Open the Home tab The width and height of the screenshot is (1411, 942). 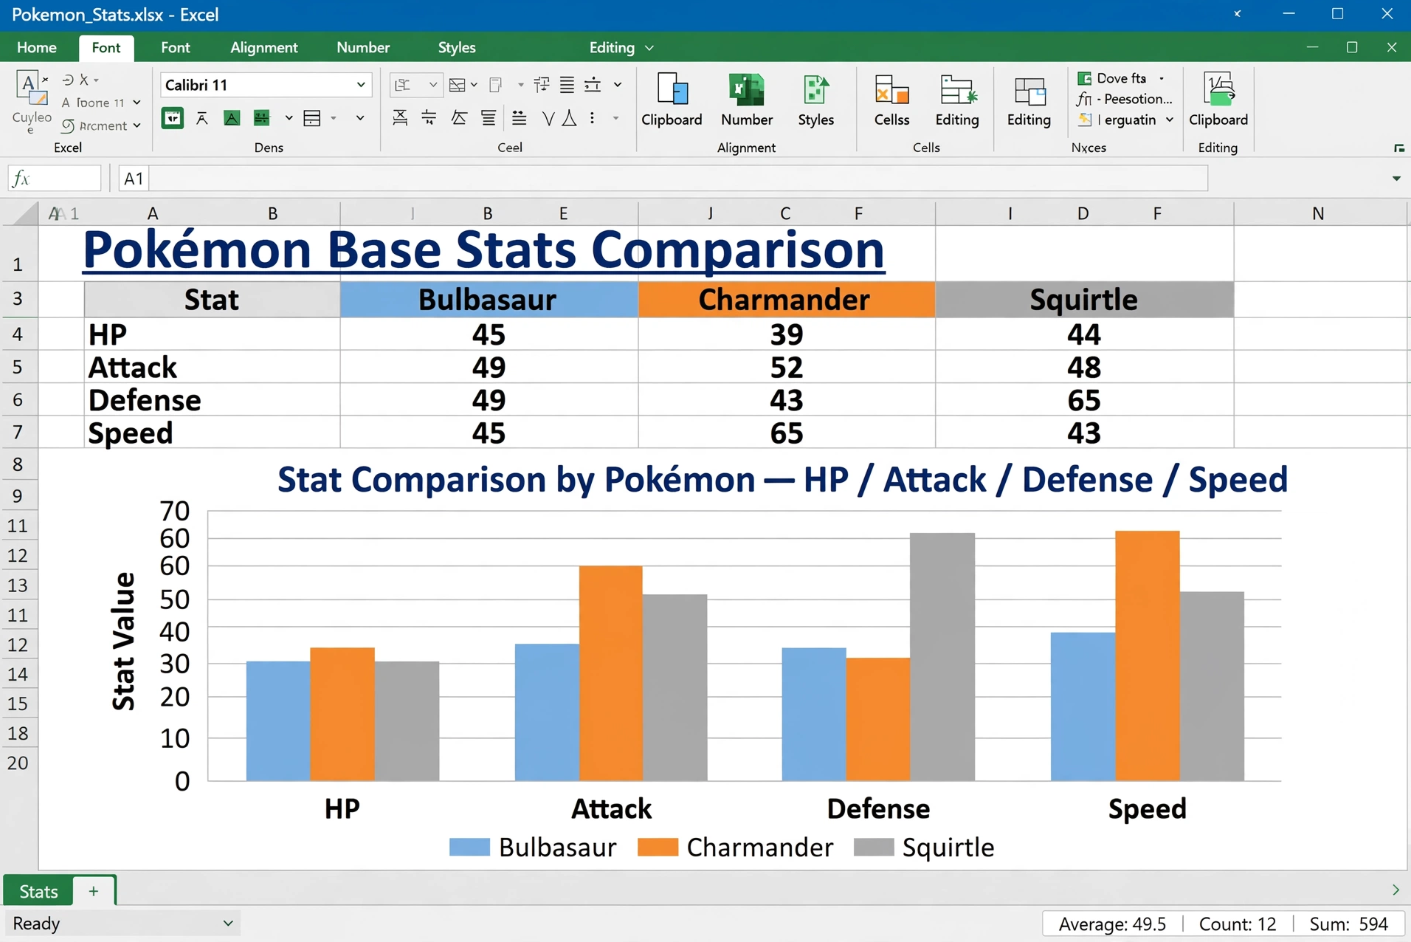[37, 47]
